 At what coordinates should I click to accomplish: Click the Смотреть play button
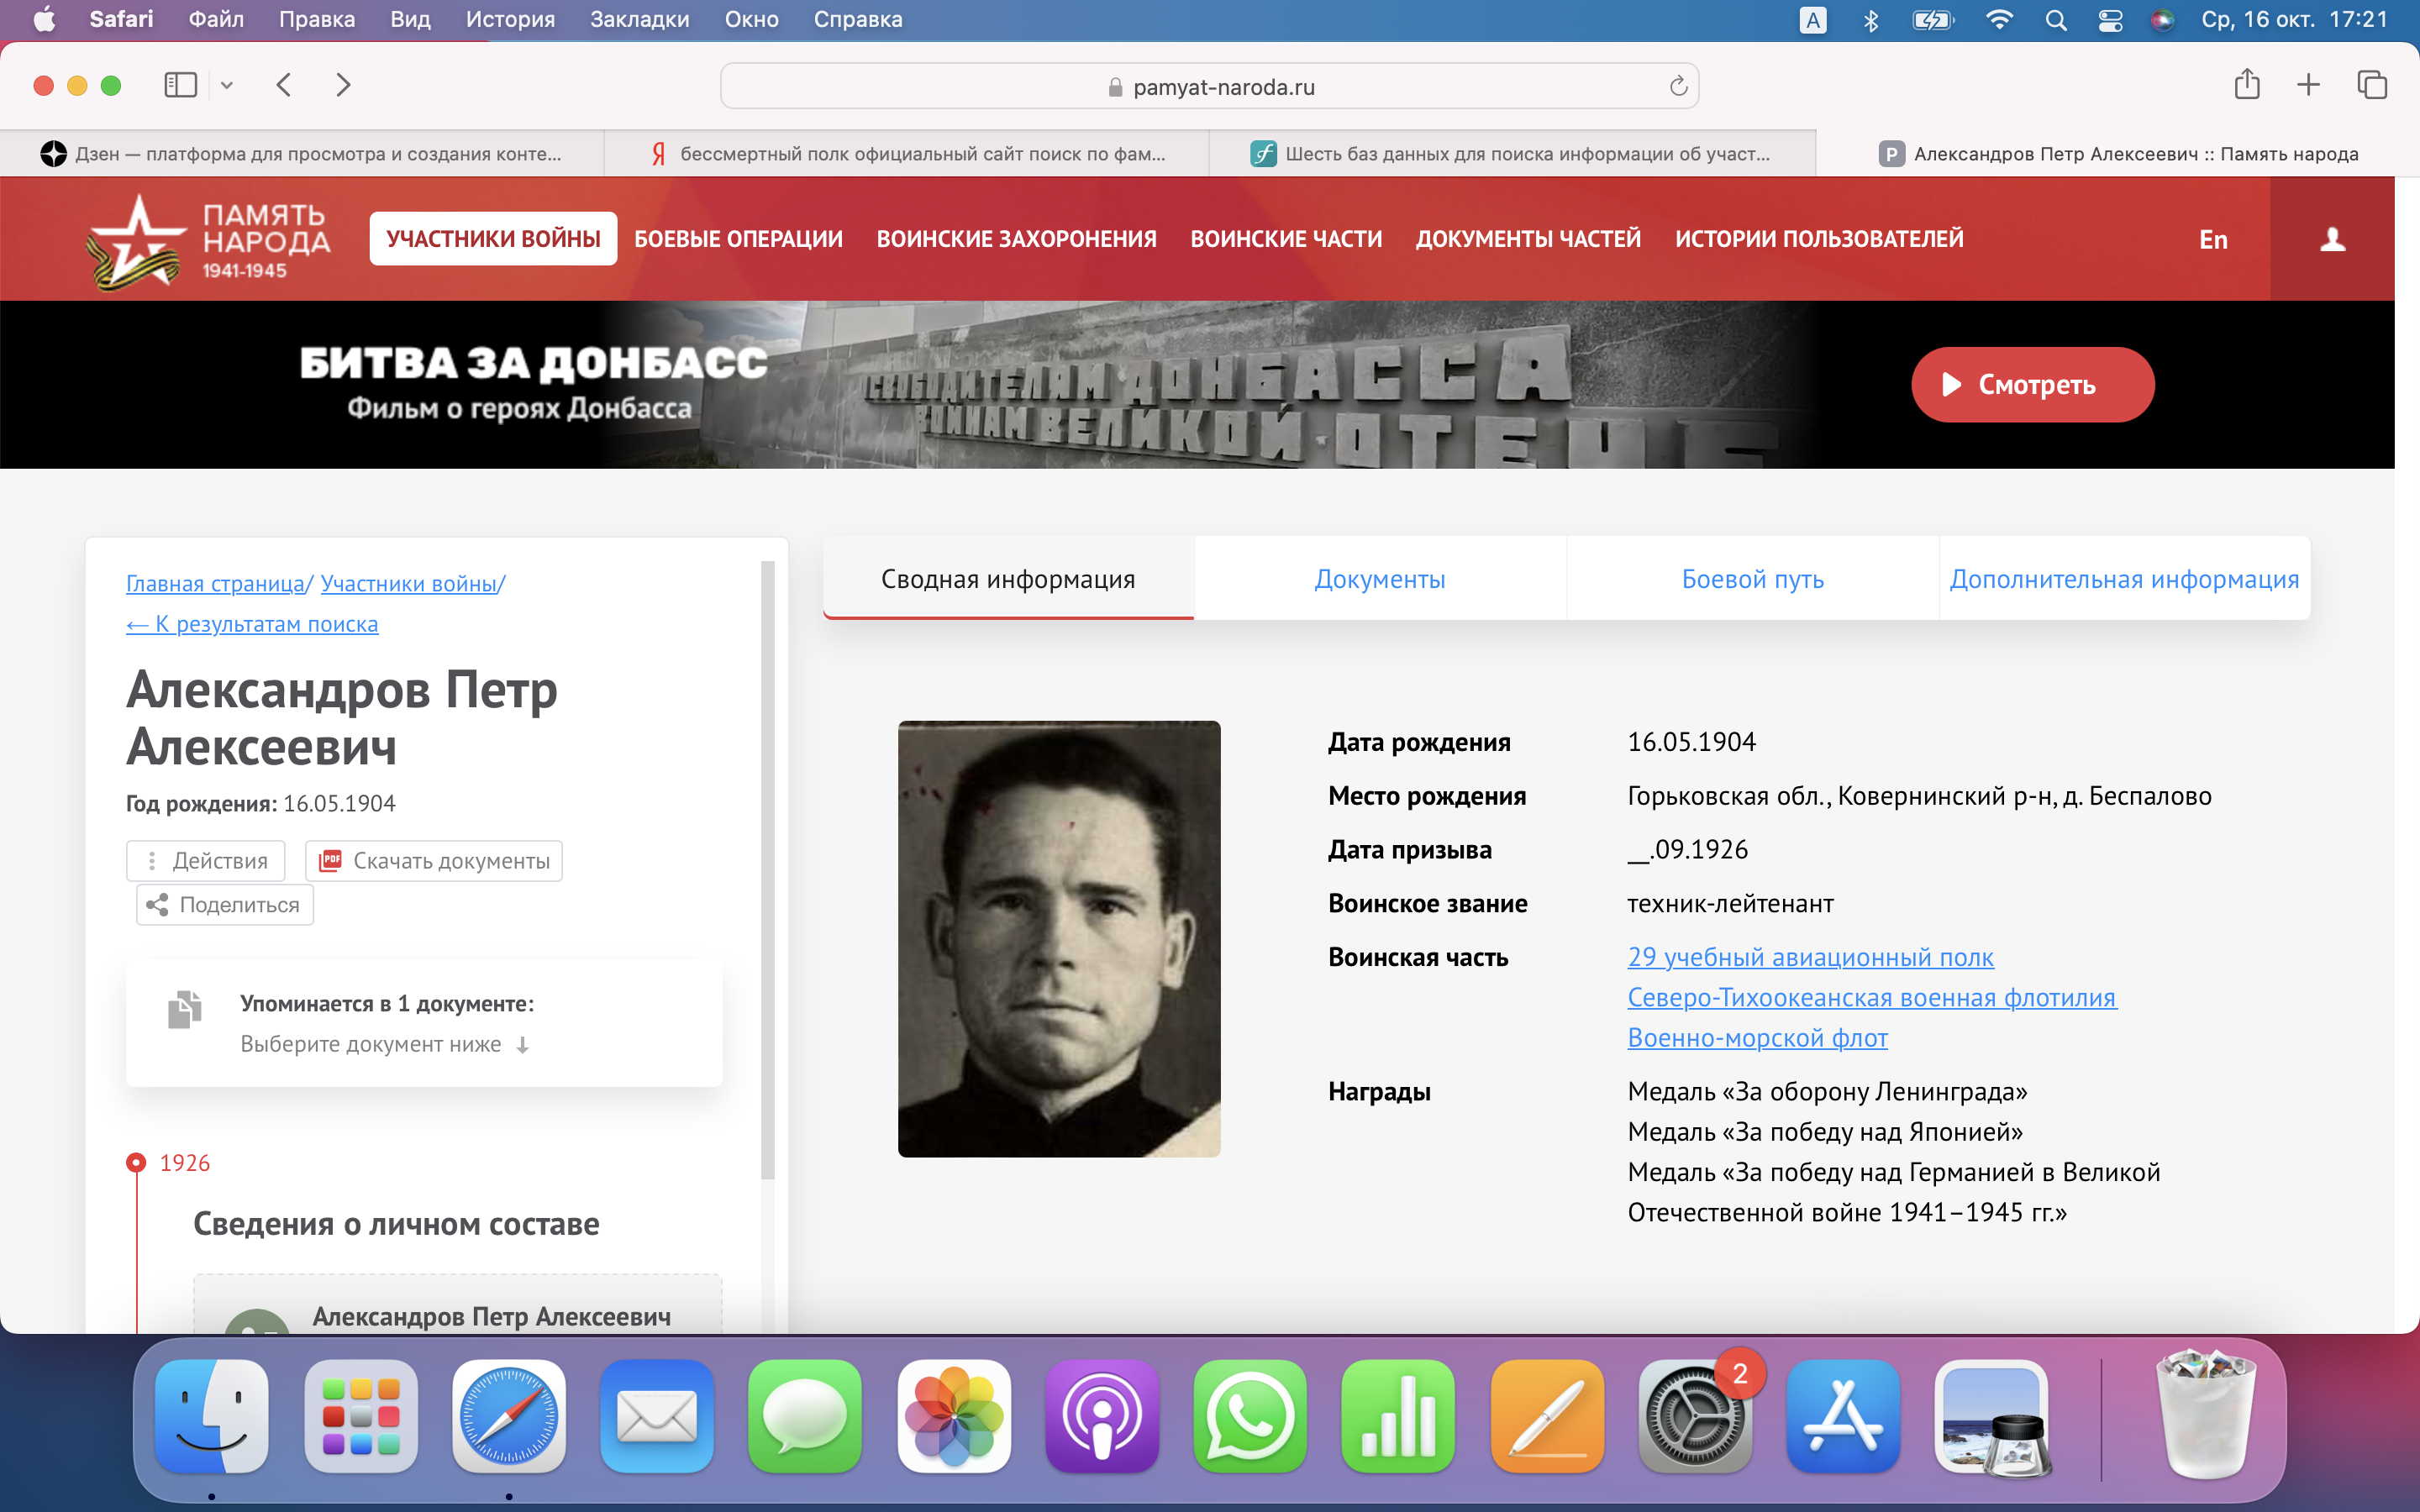pos(2032,385)
